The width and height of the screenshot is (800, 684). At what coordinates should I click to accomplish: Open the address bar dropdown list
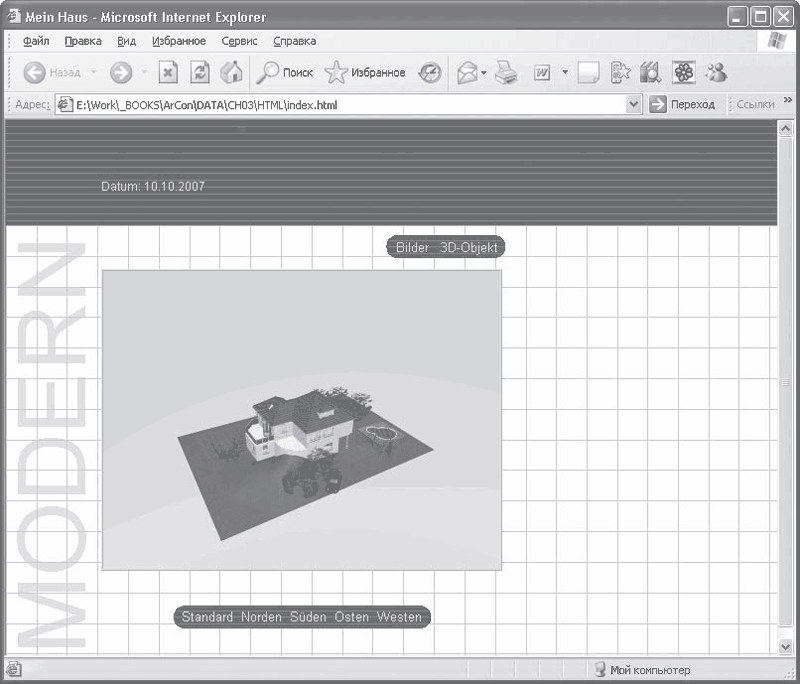coord(633,105)
